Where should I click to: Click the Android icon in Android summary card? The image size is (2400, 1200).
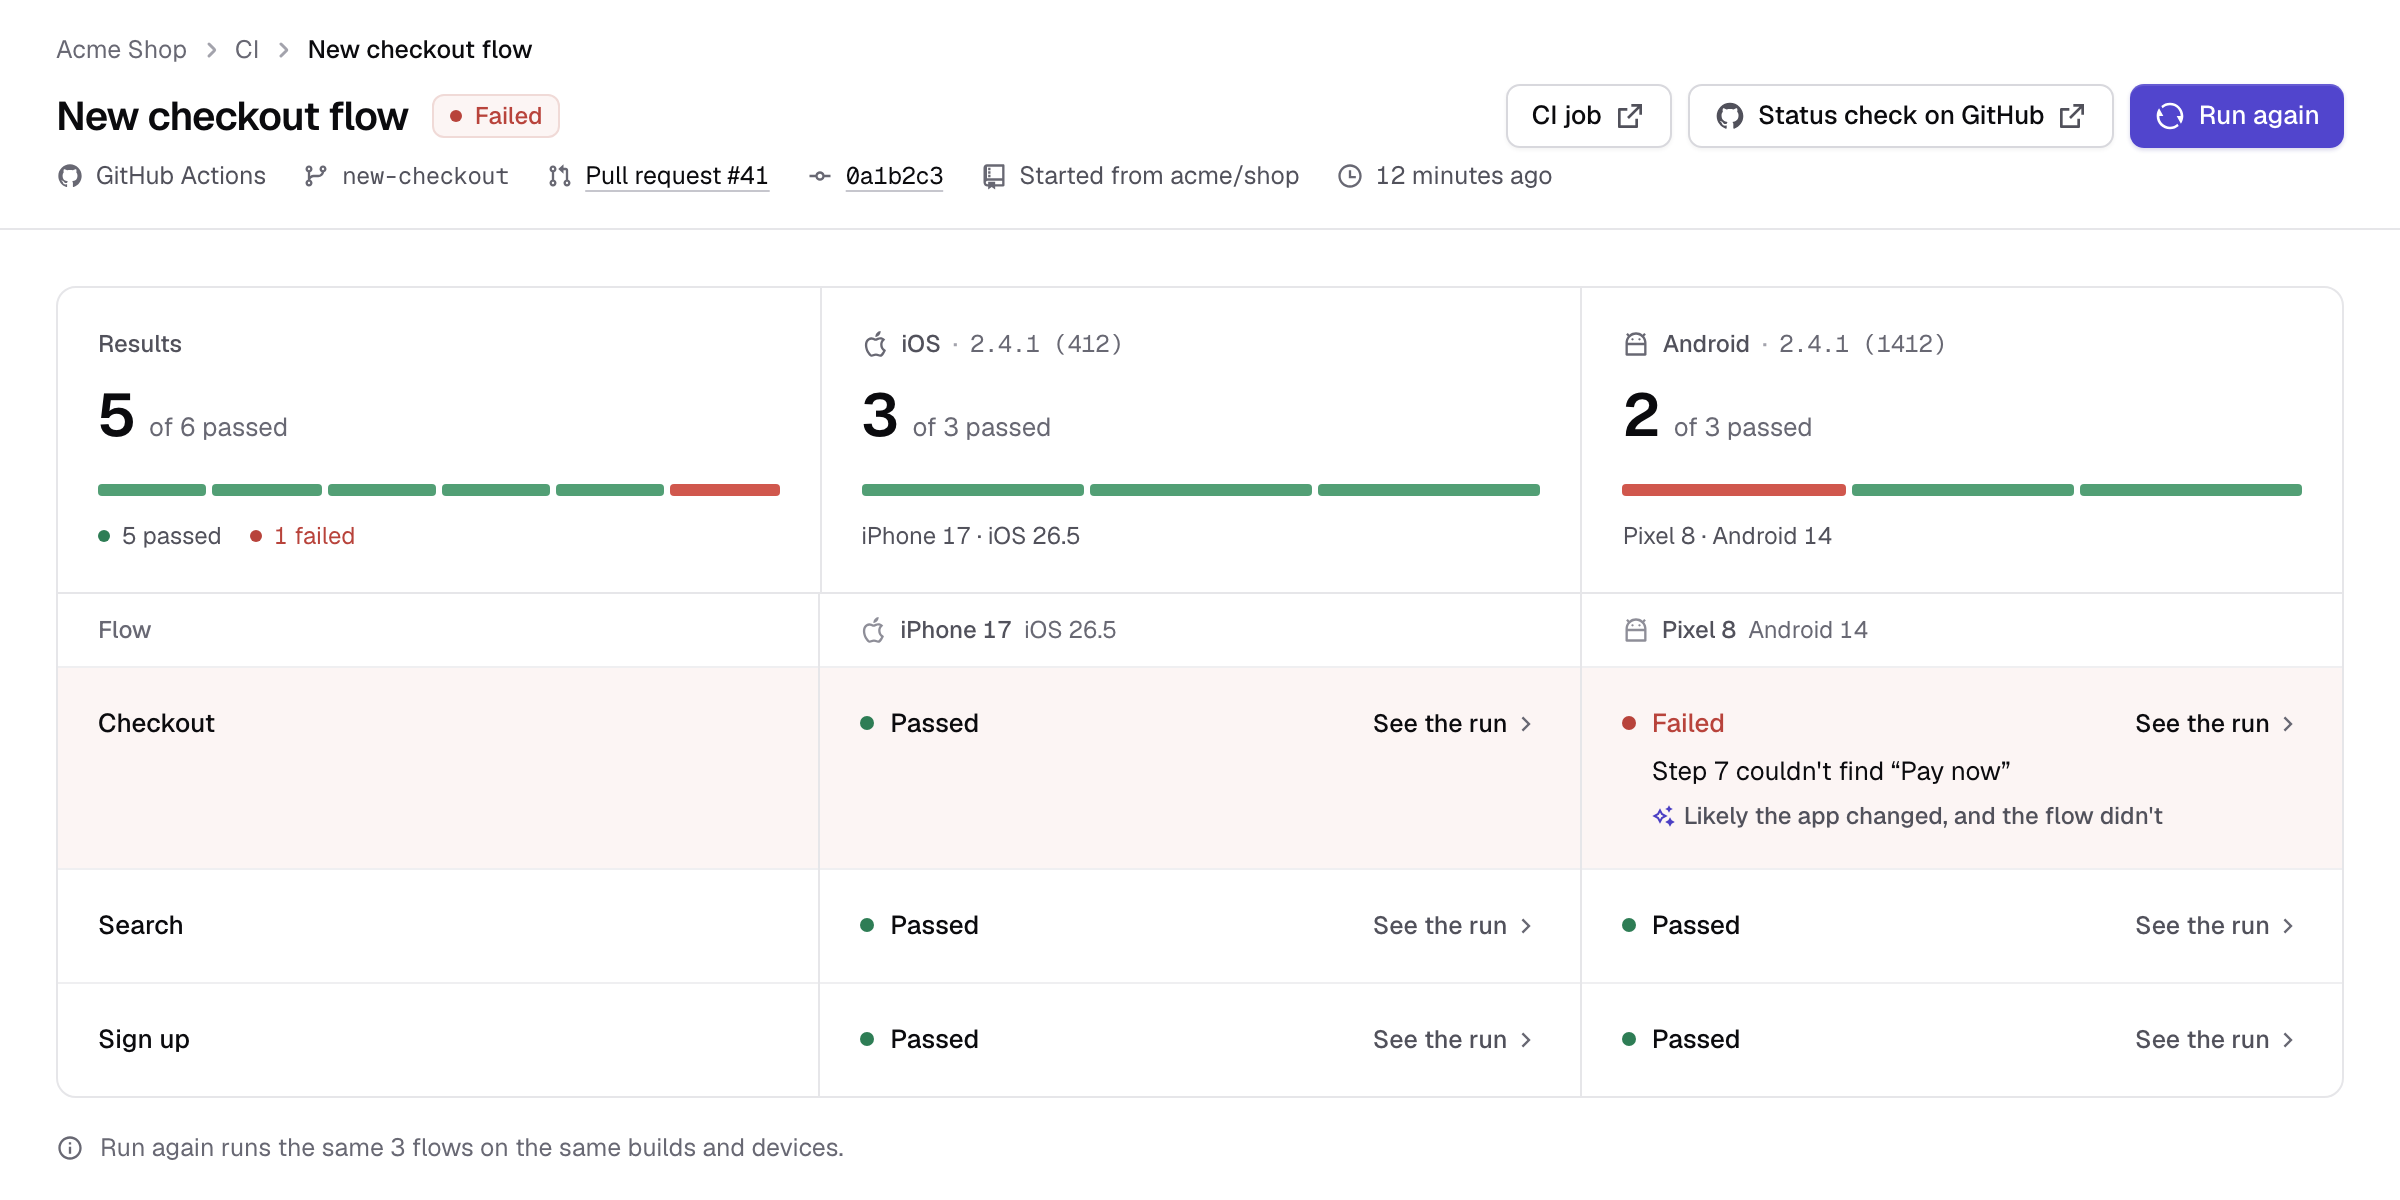pos(1636,344)
